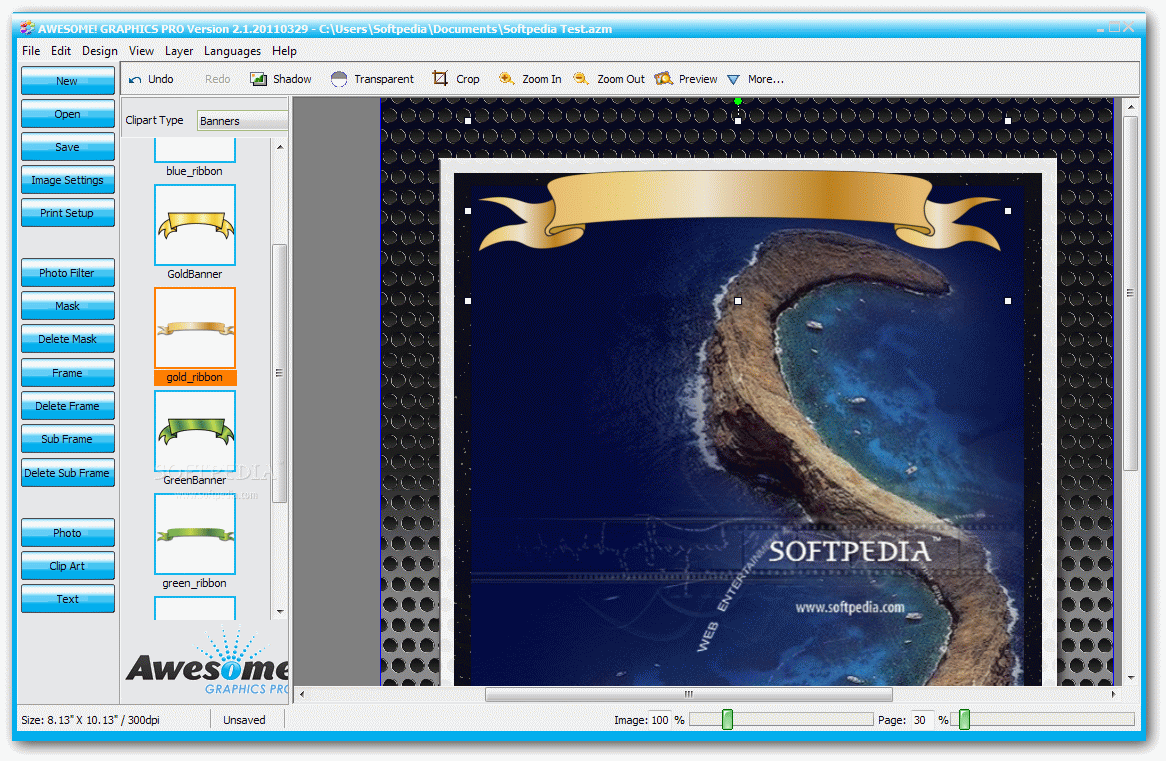Click the Delete Mask button
Image resolution: width=1166 pixels, height=761 pixels.
68,338
